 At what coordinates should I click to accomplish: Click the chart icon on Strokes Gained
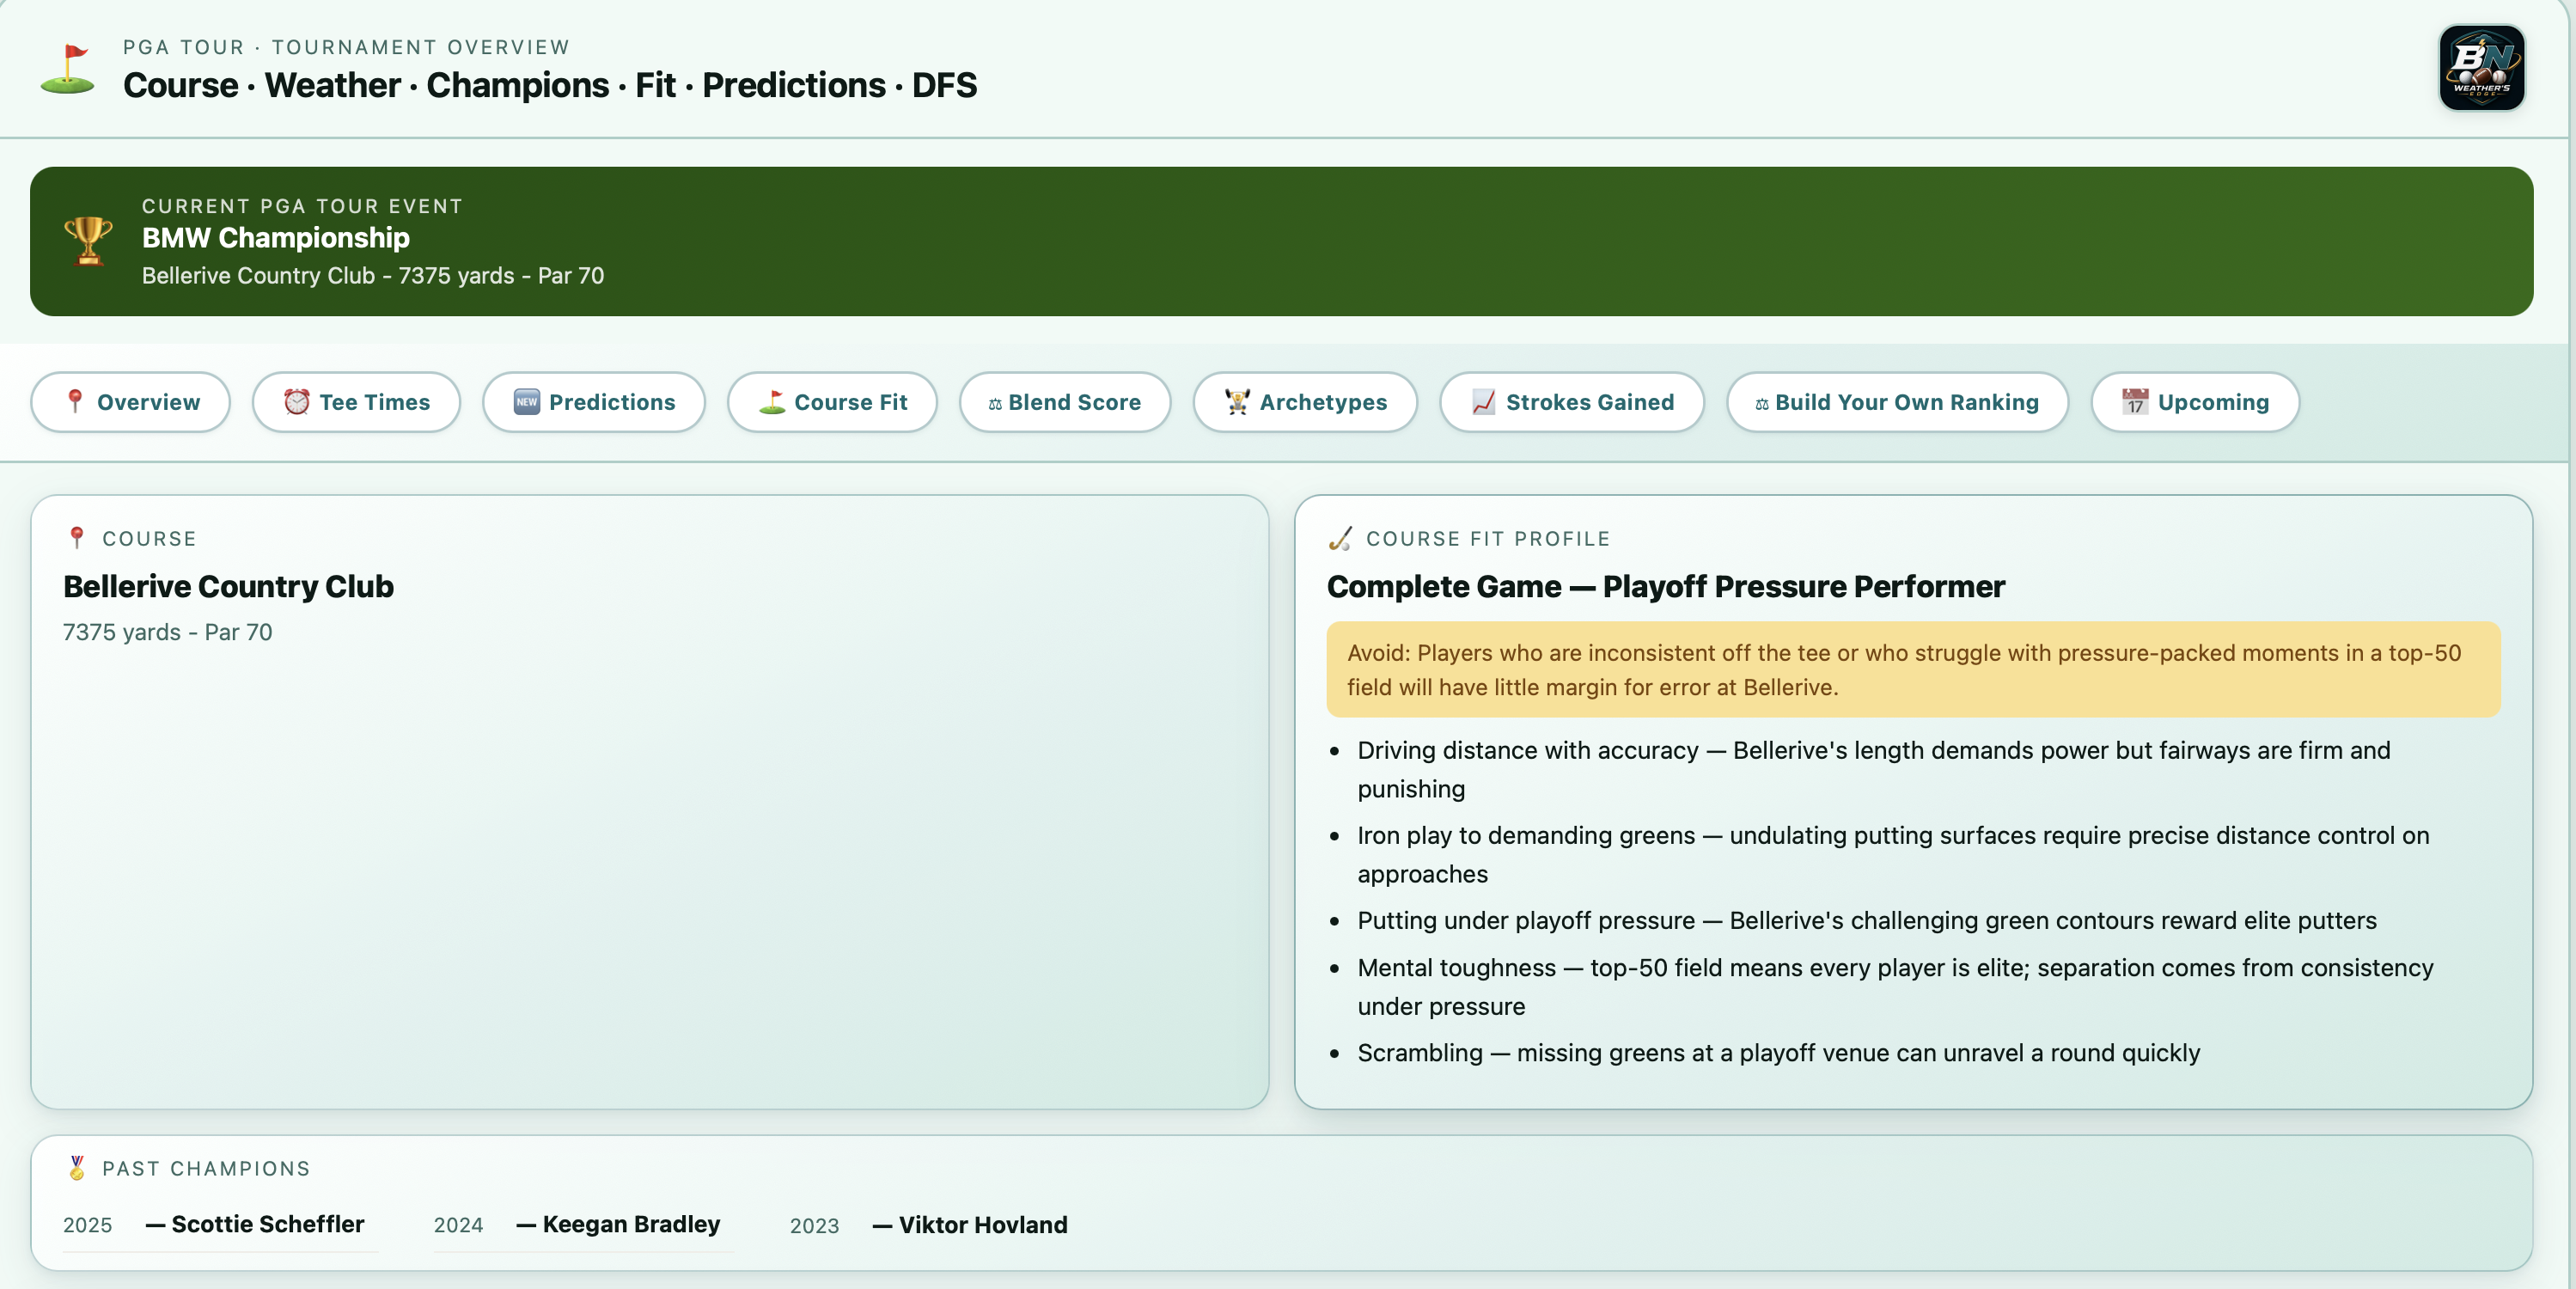1484,401
